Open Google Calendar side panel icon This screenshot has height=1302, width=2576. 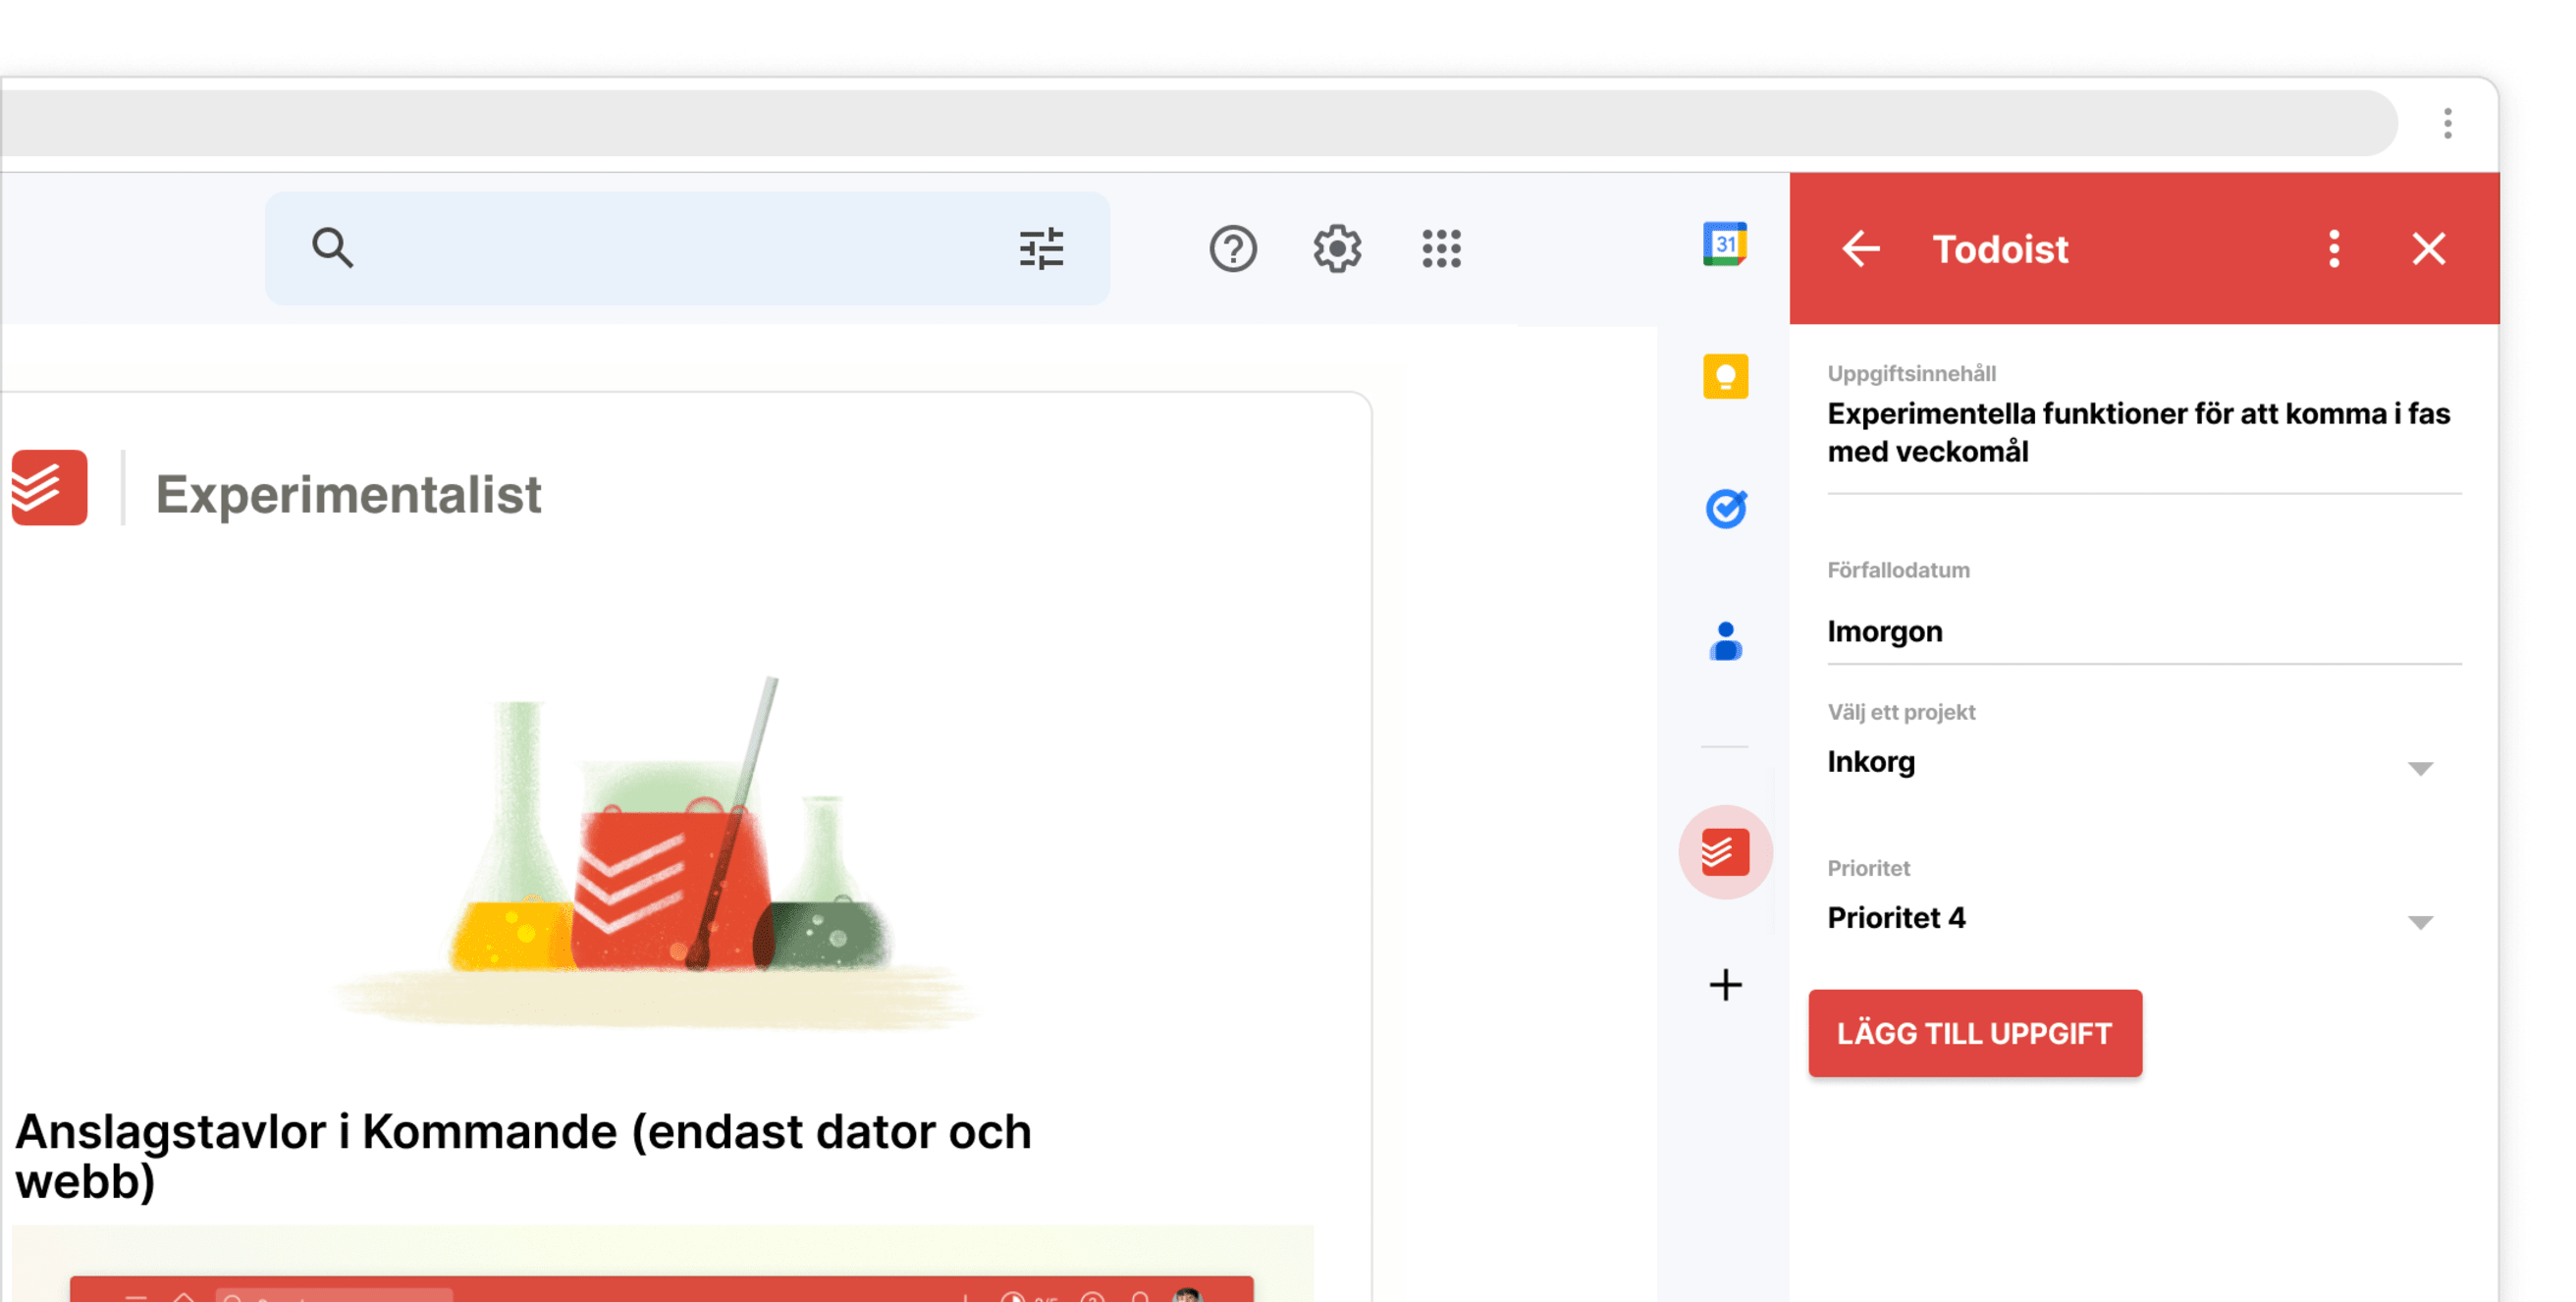(x=1725, y=245)
